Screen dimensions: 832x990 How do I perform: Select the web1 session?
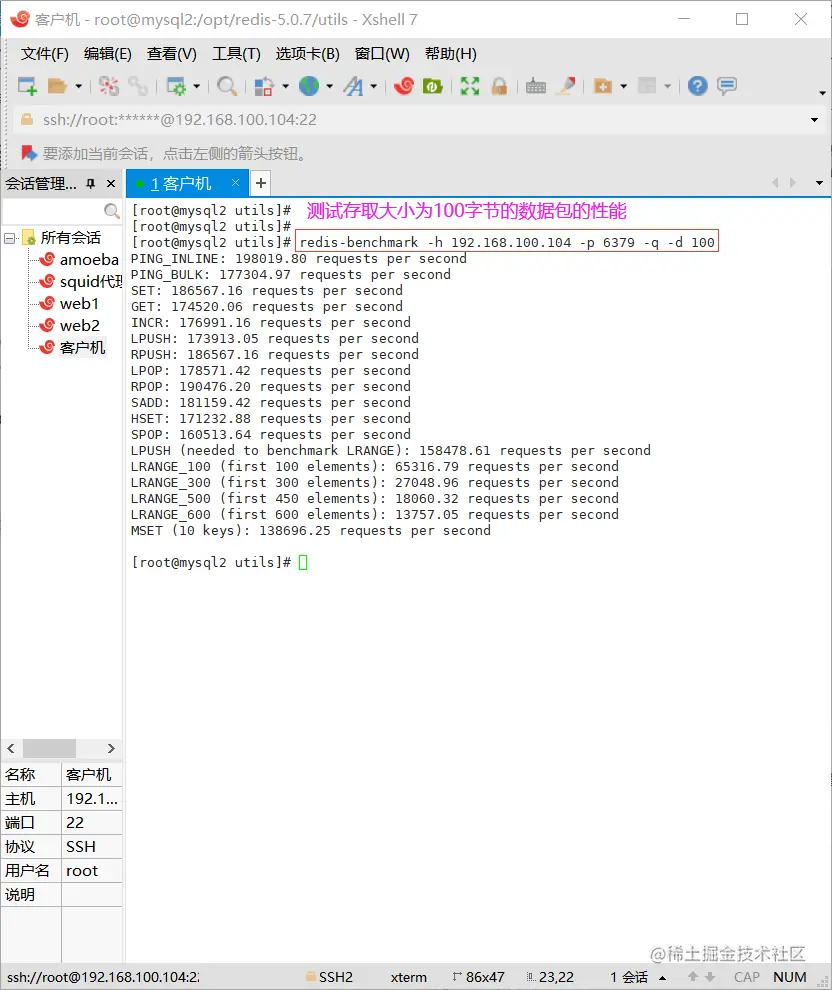[x=79, y=304]
